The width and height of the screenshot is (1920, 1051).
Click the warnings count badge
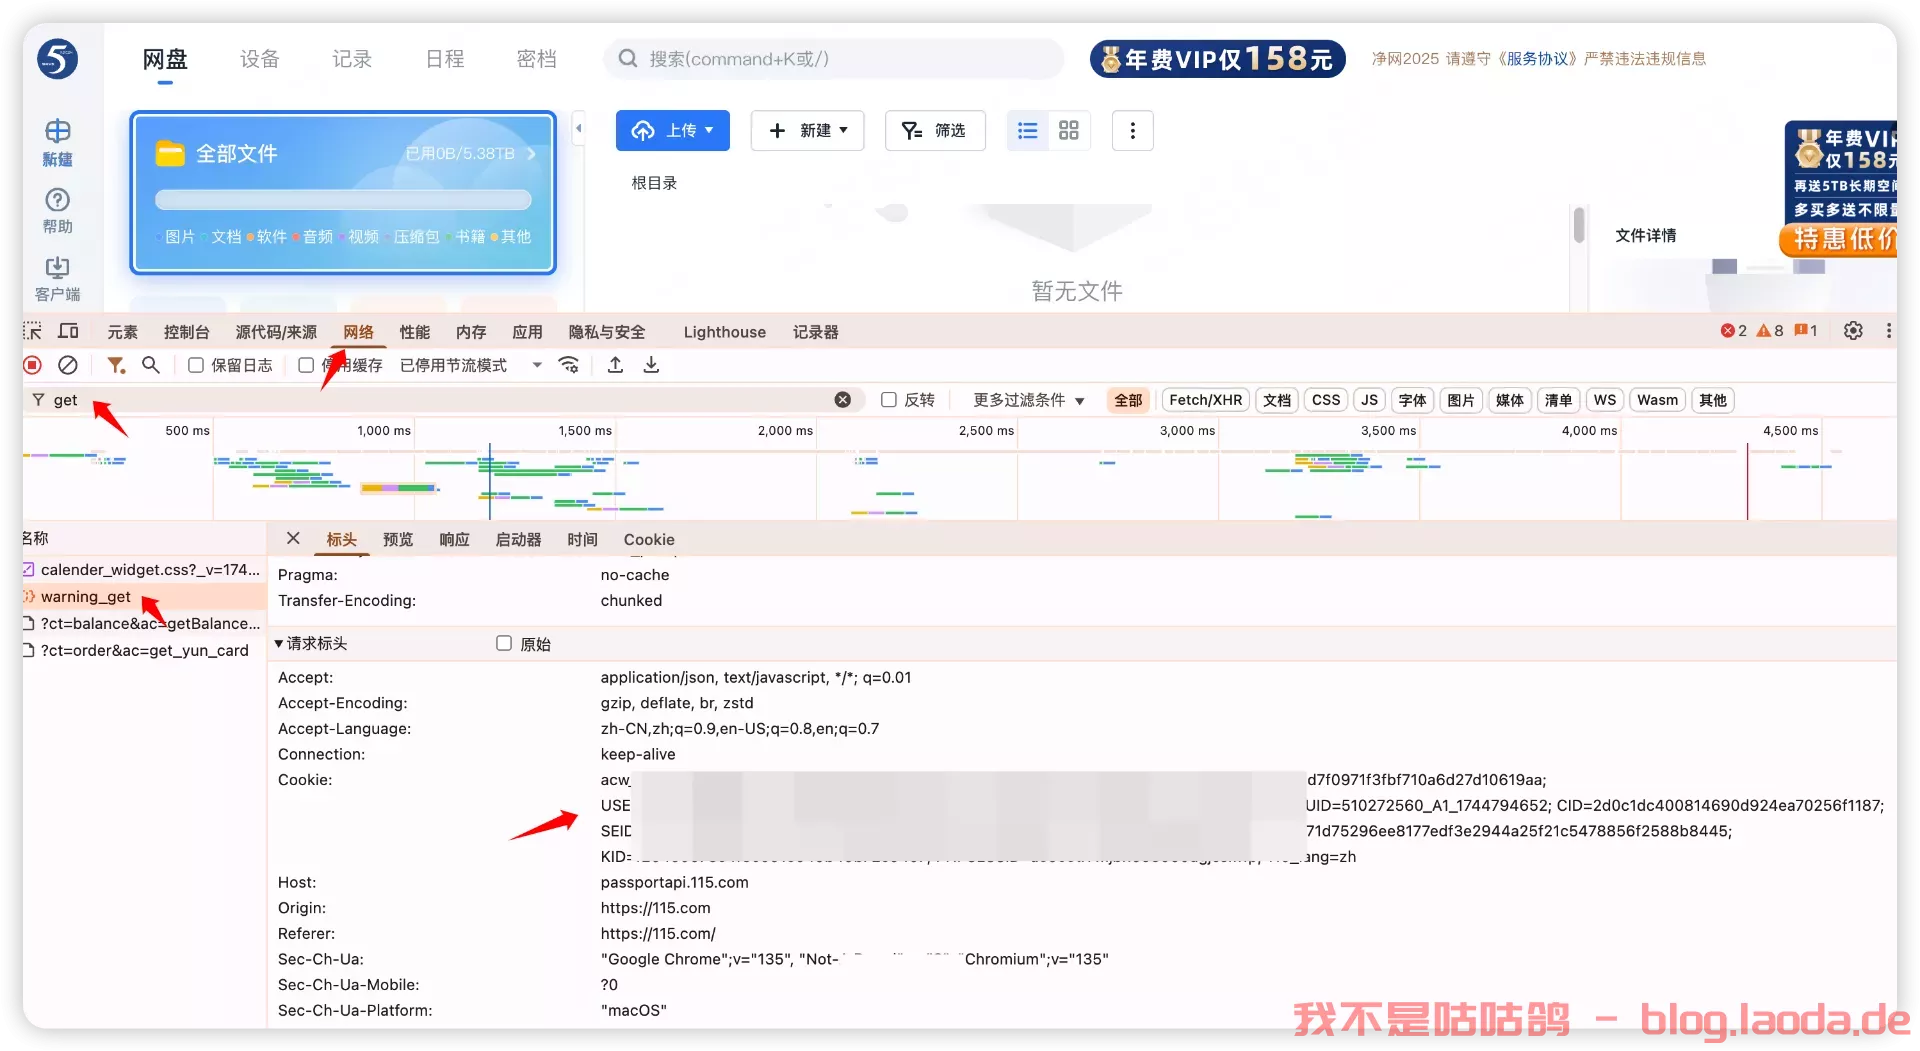tap(1770, 331)
